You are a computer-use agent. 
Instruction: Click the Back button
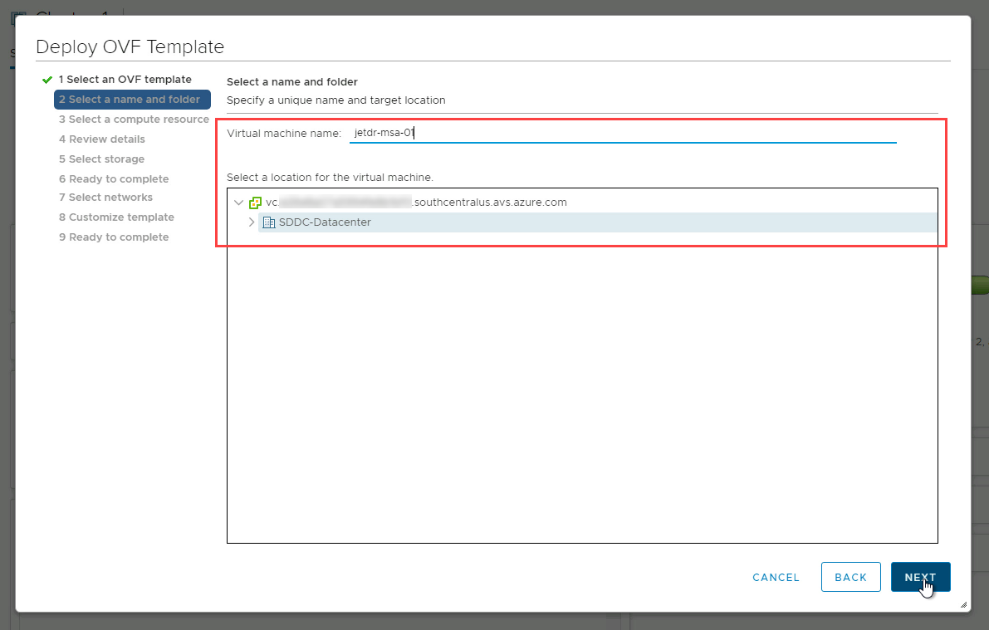point(850,577)
